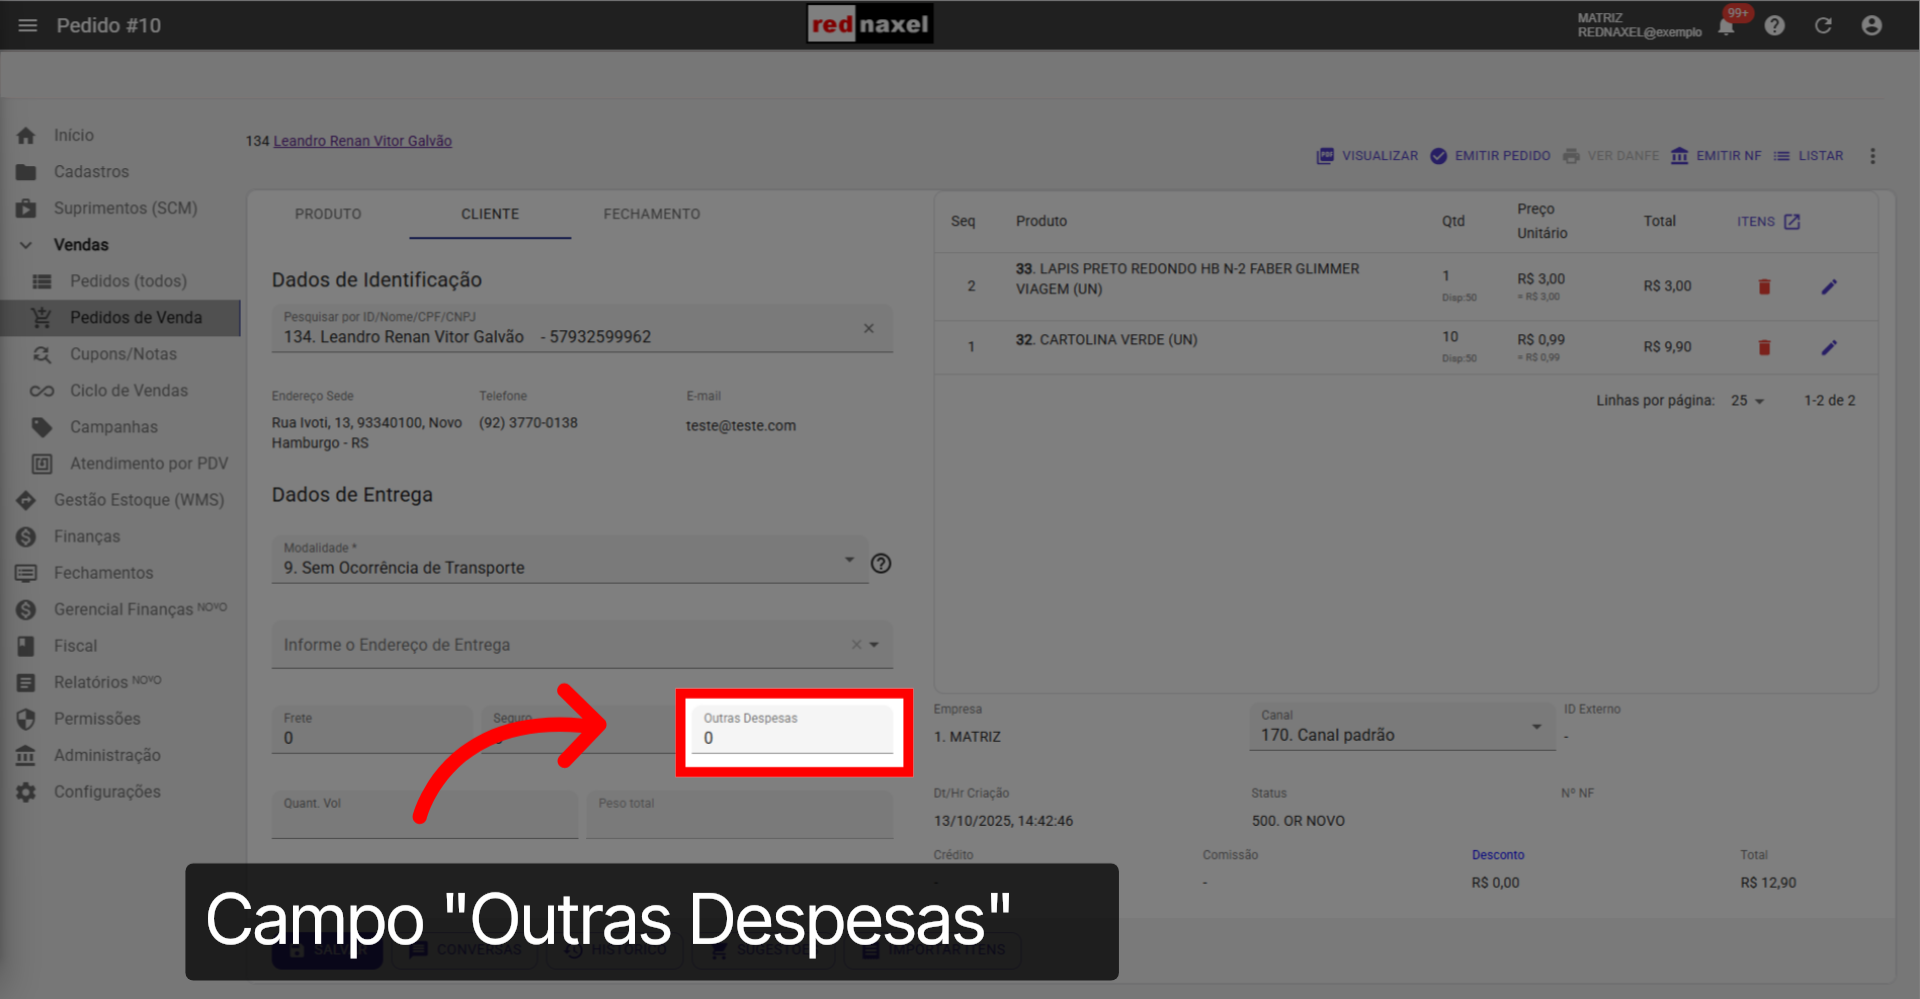Clear the Endereço de Entrega field
The height and width of the screenshot is (999, 1920).
856,645
